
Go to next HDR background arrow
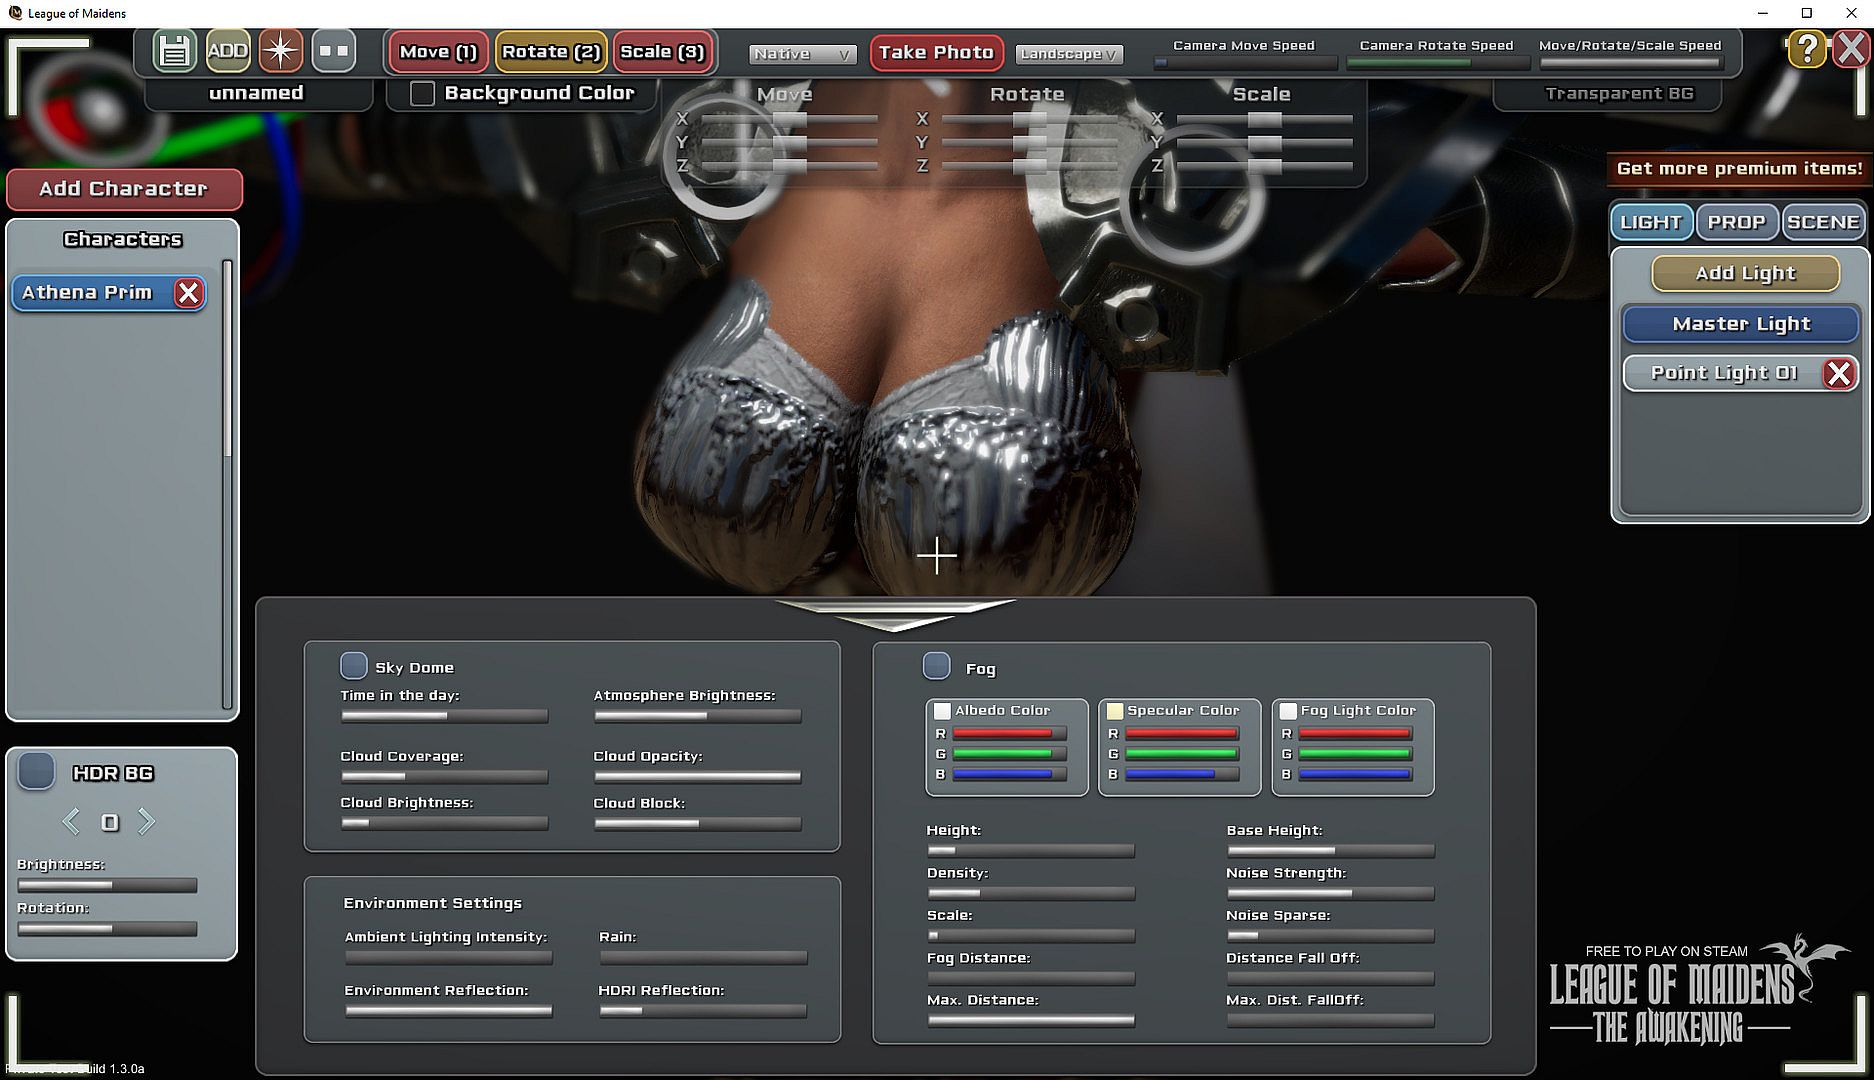(147, 822)
